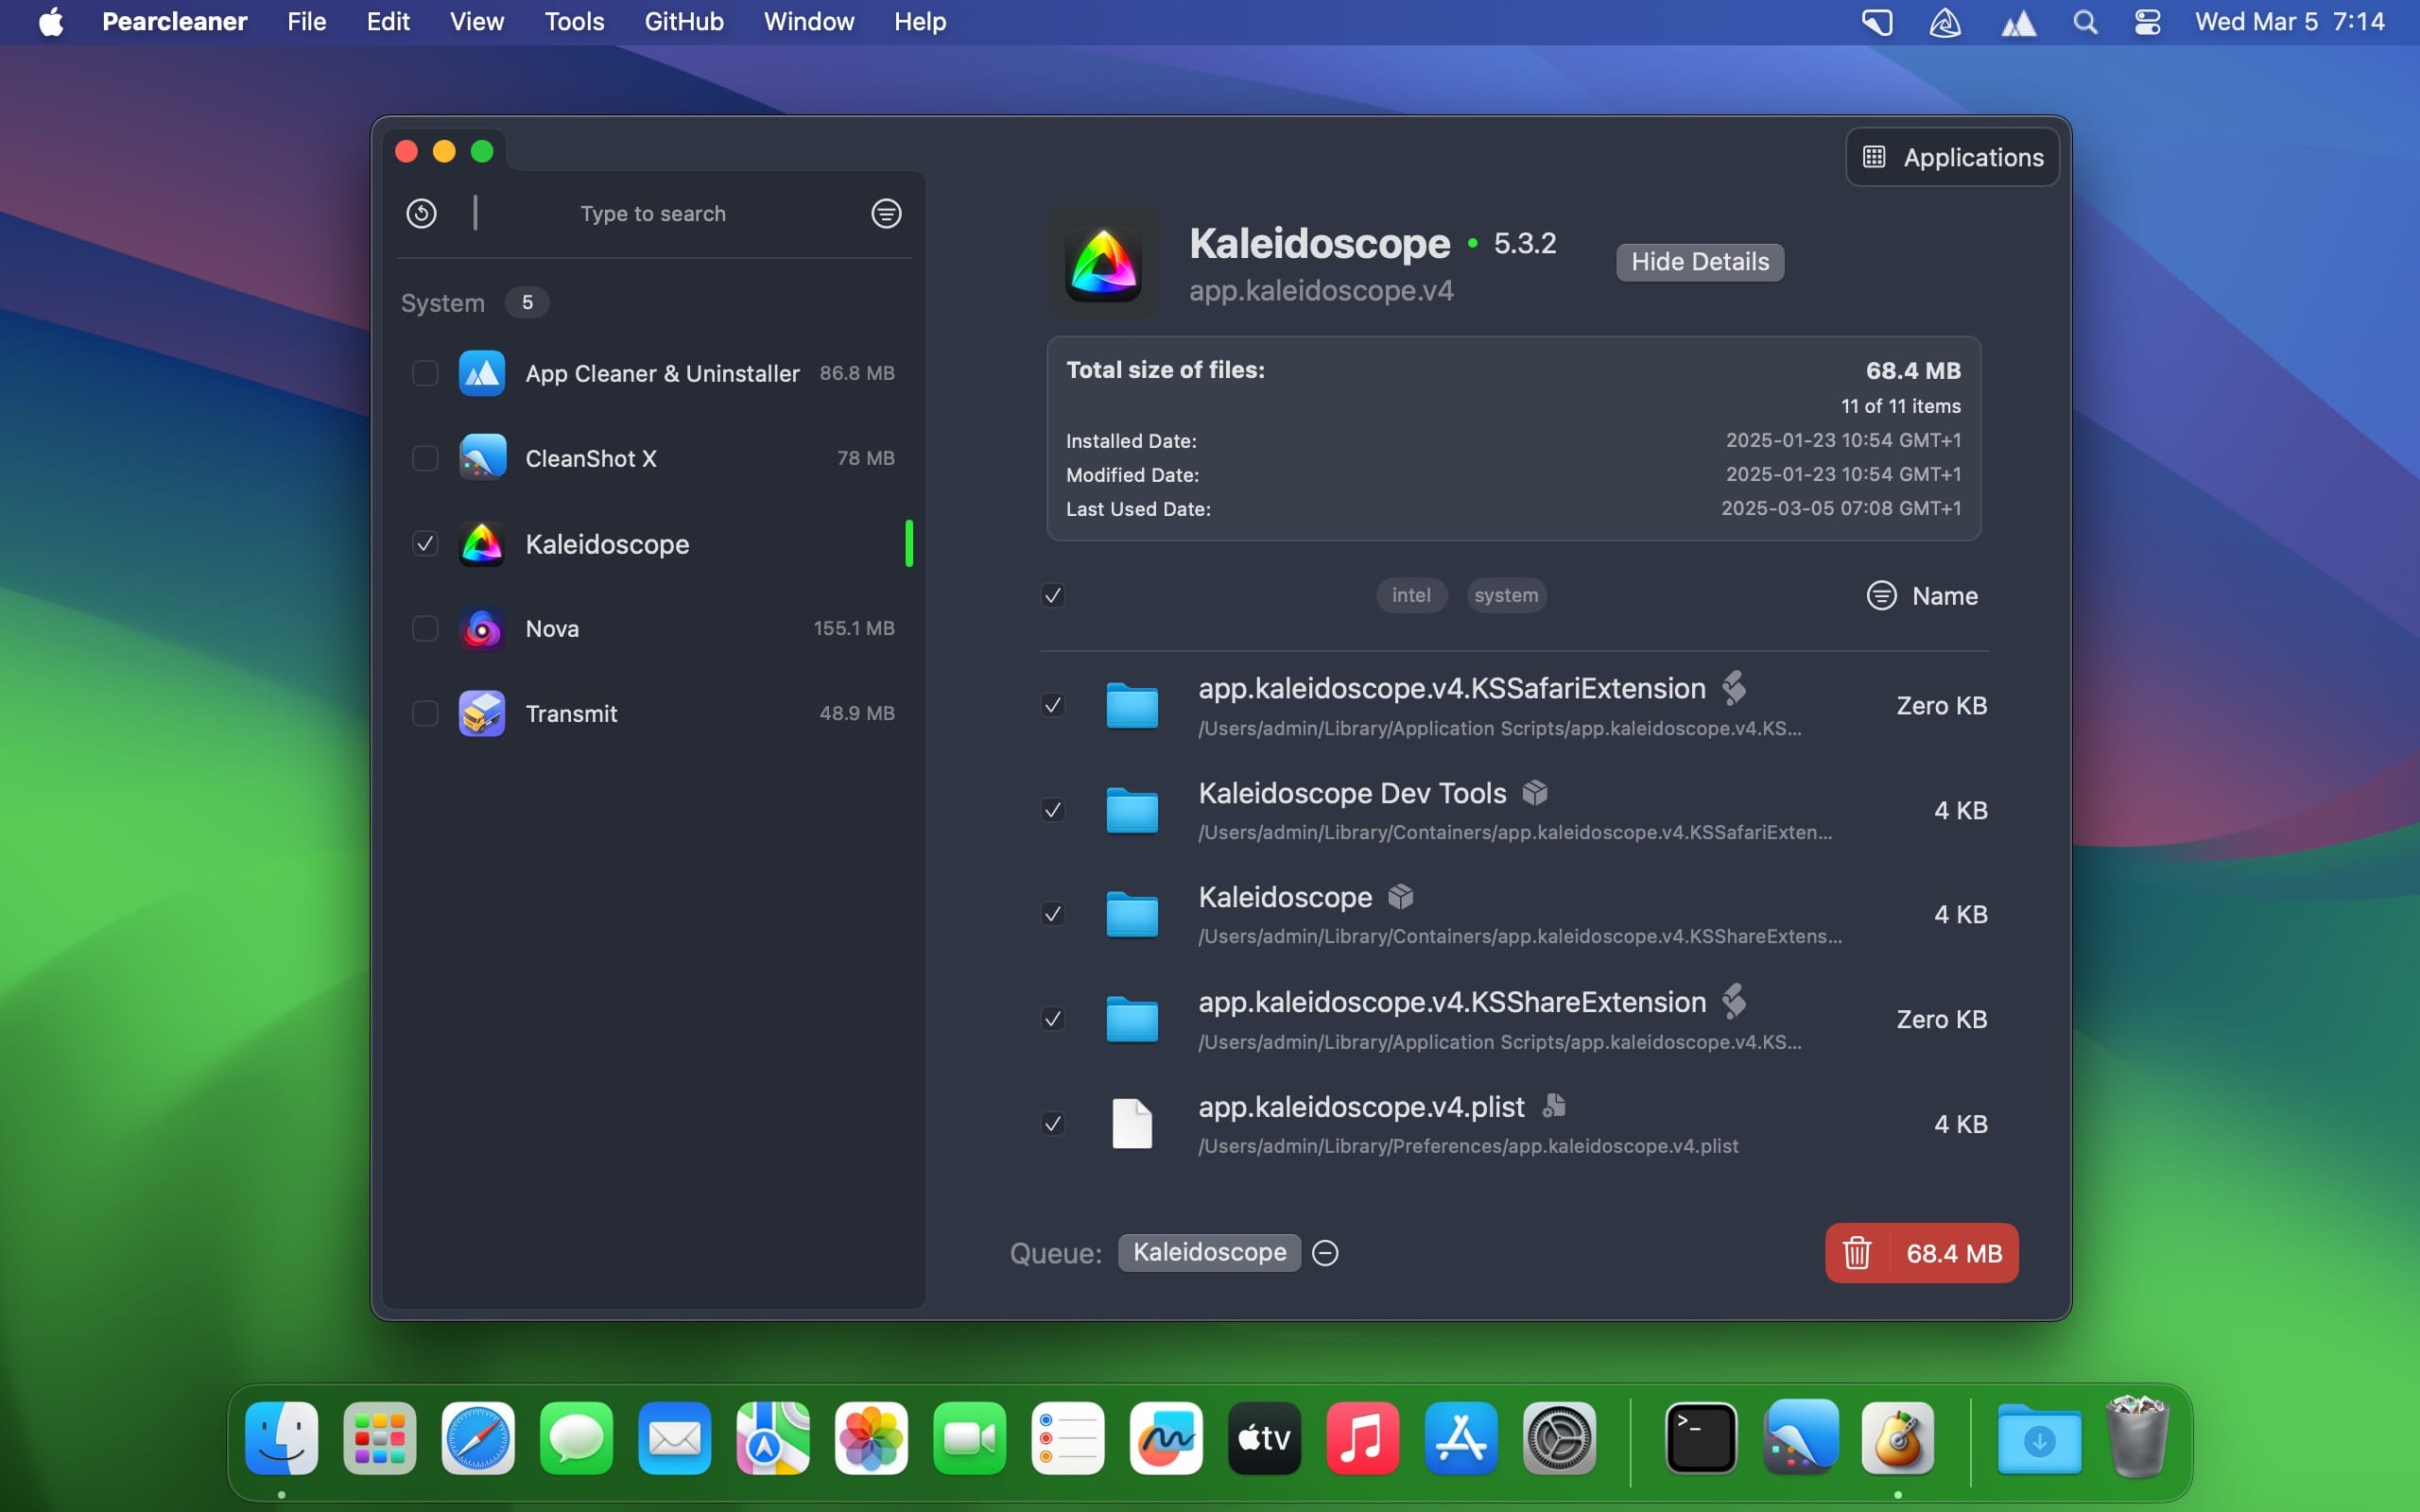Click the Hide Details button
Screen dimensions: 2420x1512
pyautogui.click(x=1699, y=262)
